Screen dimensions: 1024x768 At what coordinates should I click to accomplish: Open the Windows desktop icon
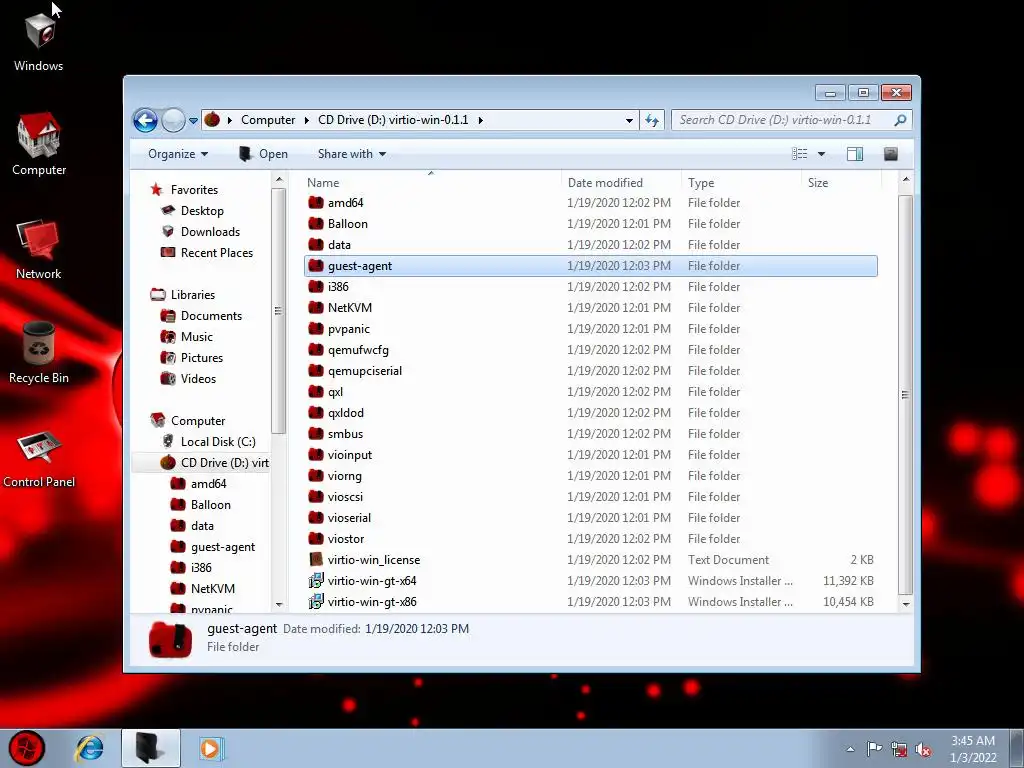39,42
